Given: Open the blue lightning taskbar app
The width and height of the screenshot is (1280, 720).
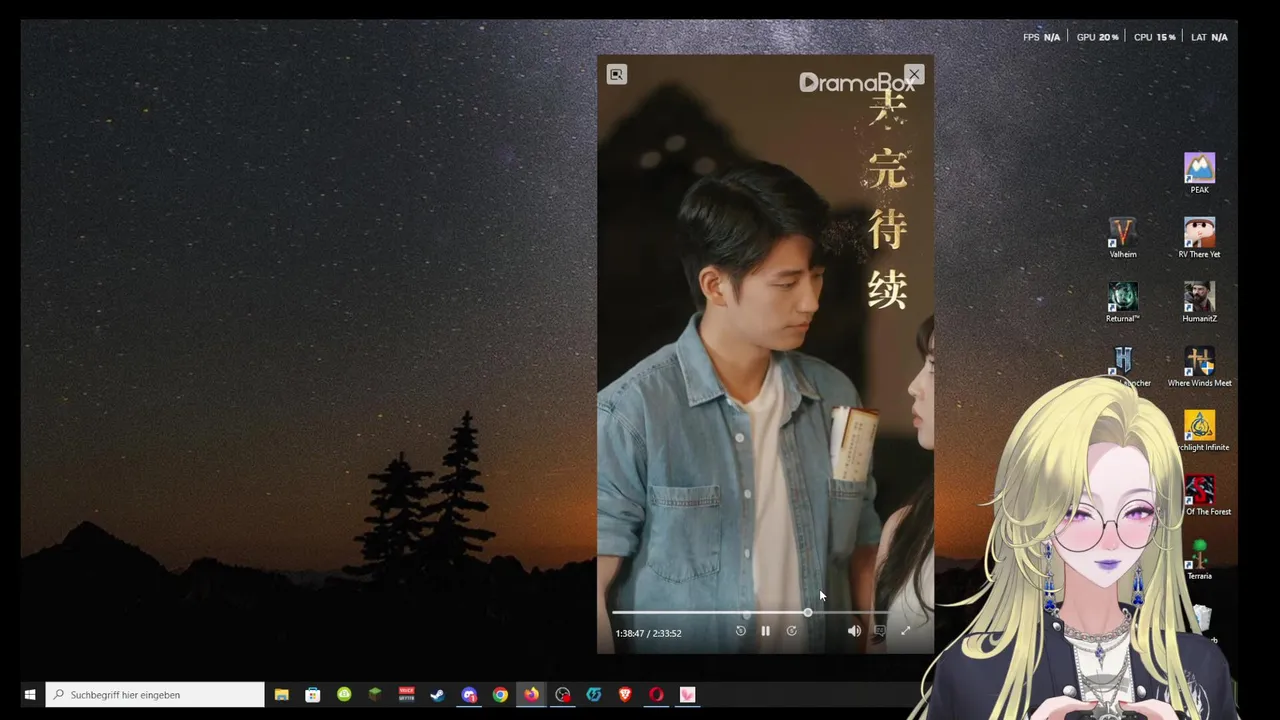Looking at the screenshot, I should pyautogui.click(x=594, y=694).
